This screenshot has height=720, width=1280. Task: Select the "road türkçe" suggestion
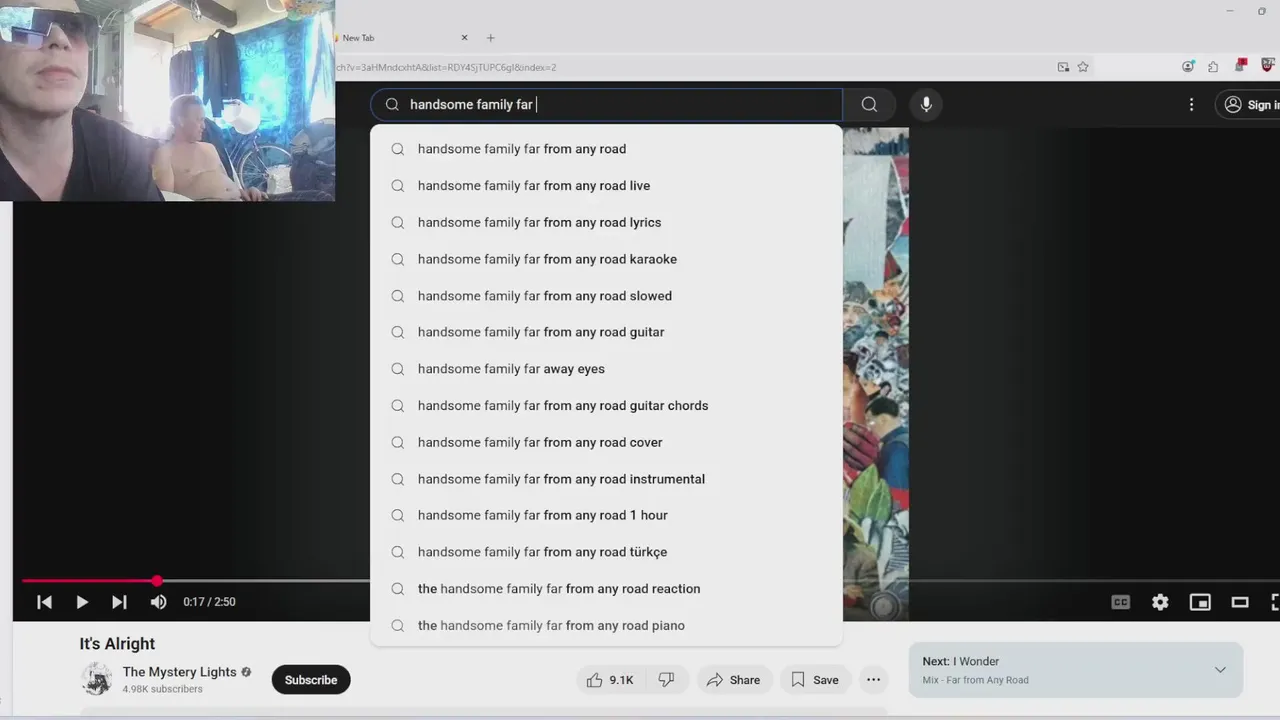606,552
